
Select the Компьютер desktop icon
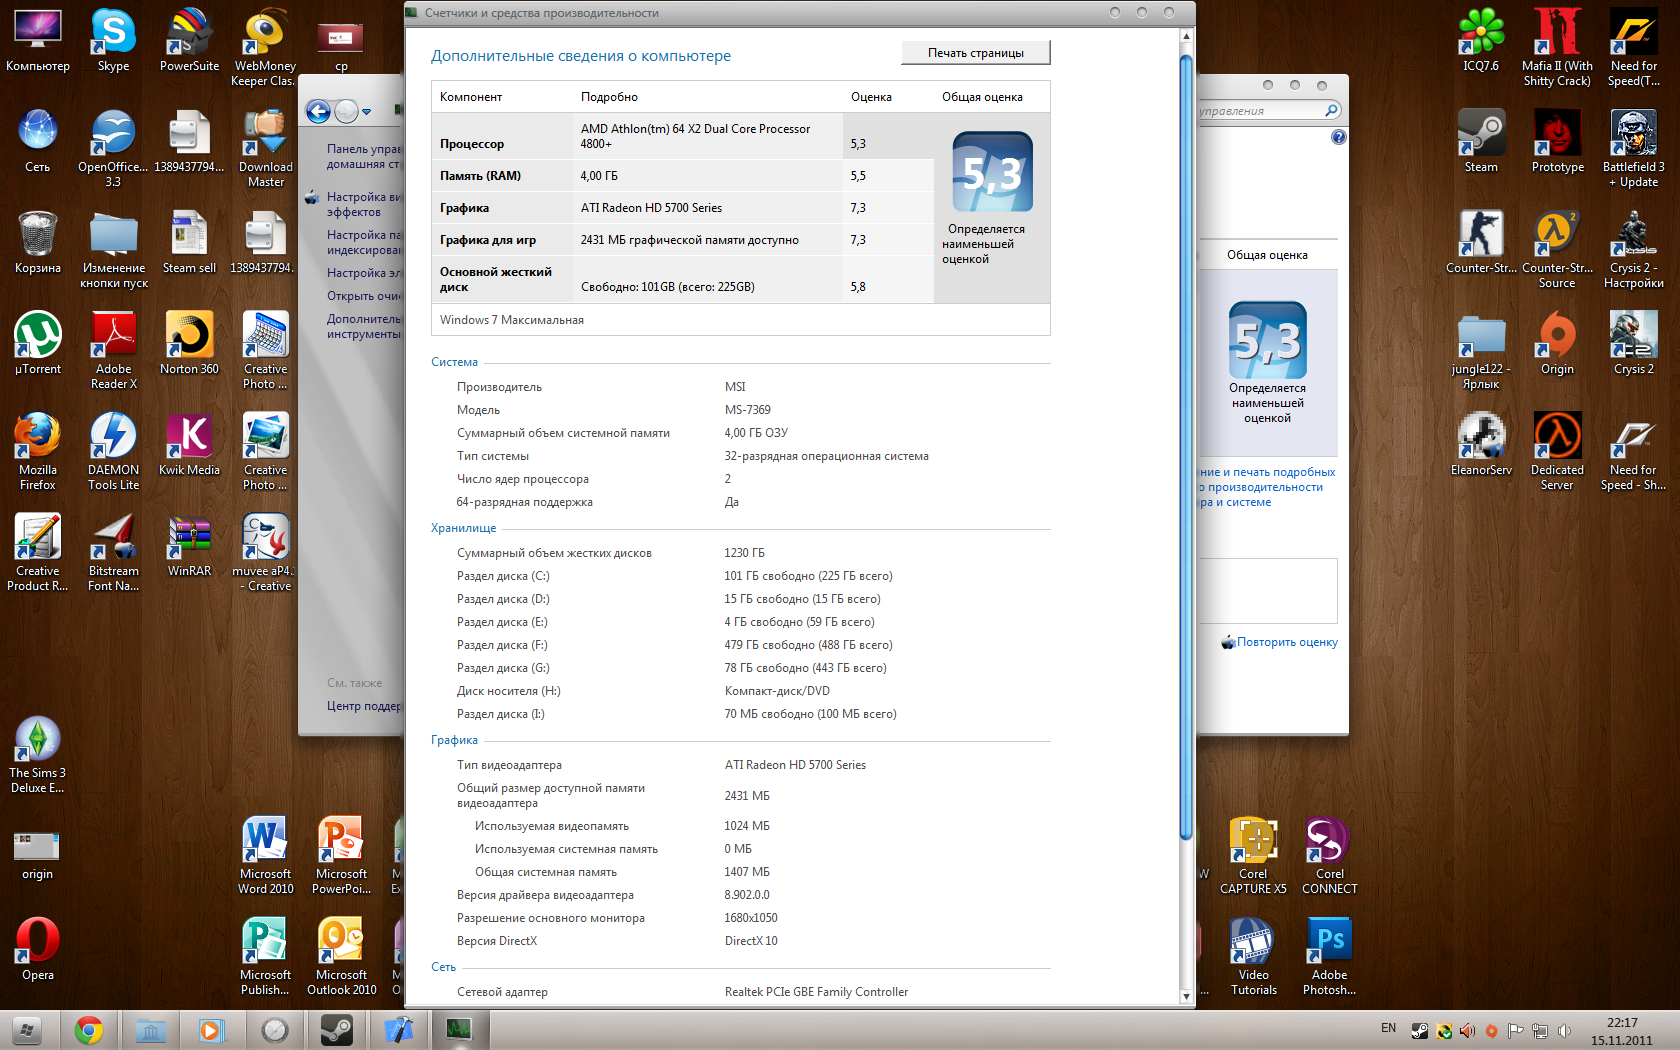click(38, 41)
